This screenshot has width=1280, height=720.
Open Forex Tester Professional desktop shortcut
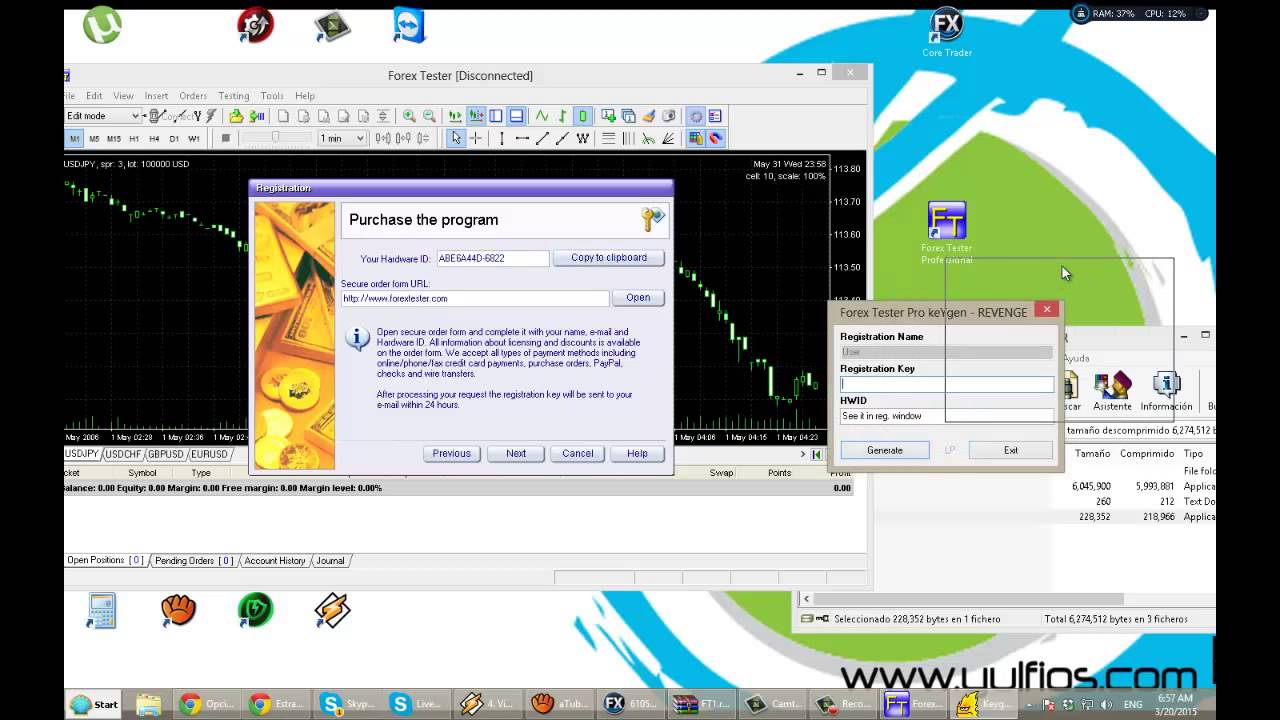pos(946,232)
